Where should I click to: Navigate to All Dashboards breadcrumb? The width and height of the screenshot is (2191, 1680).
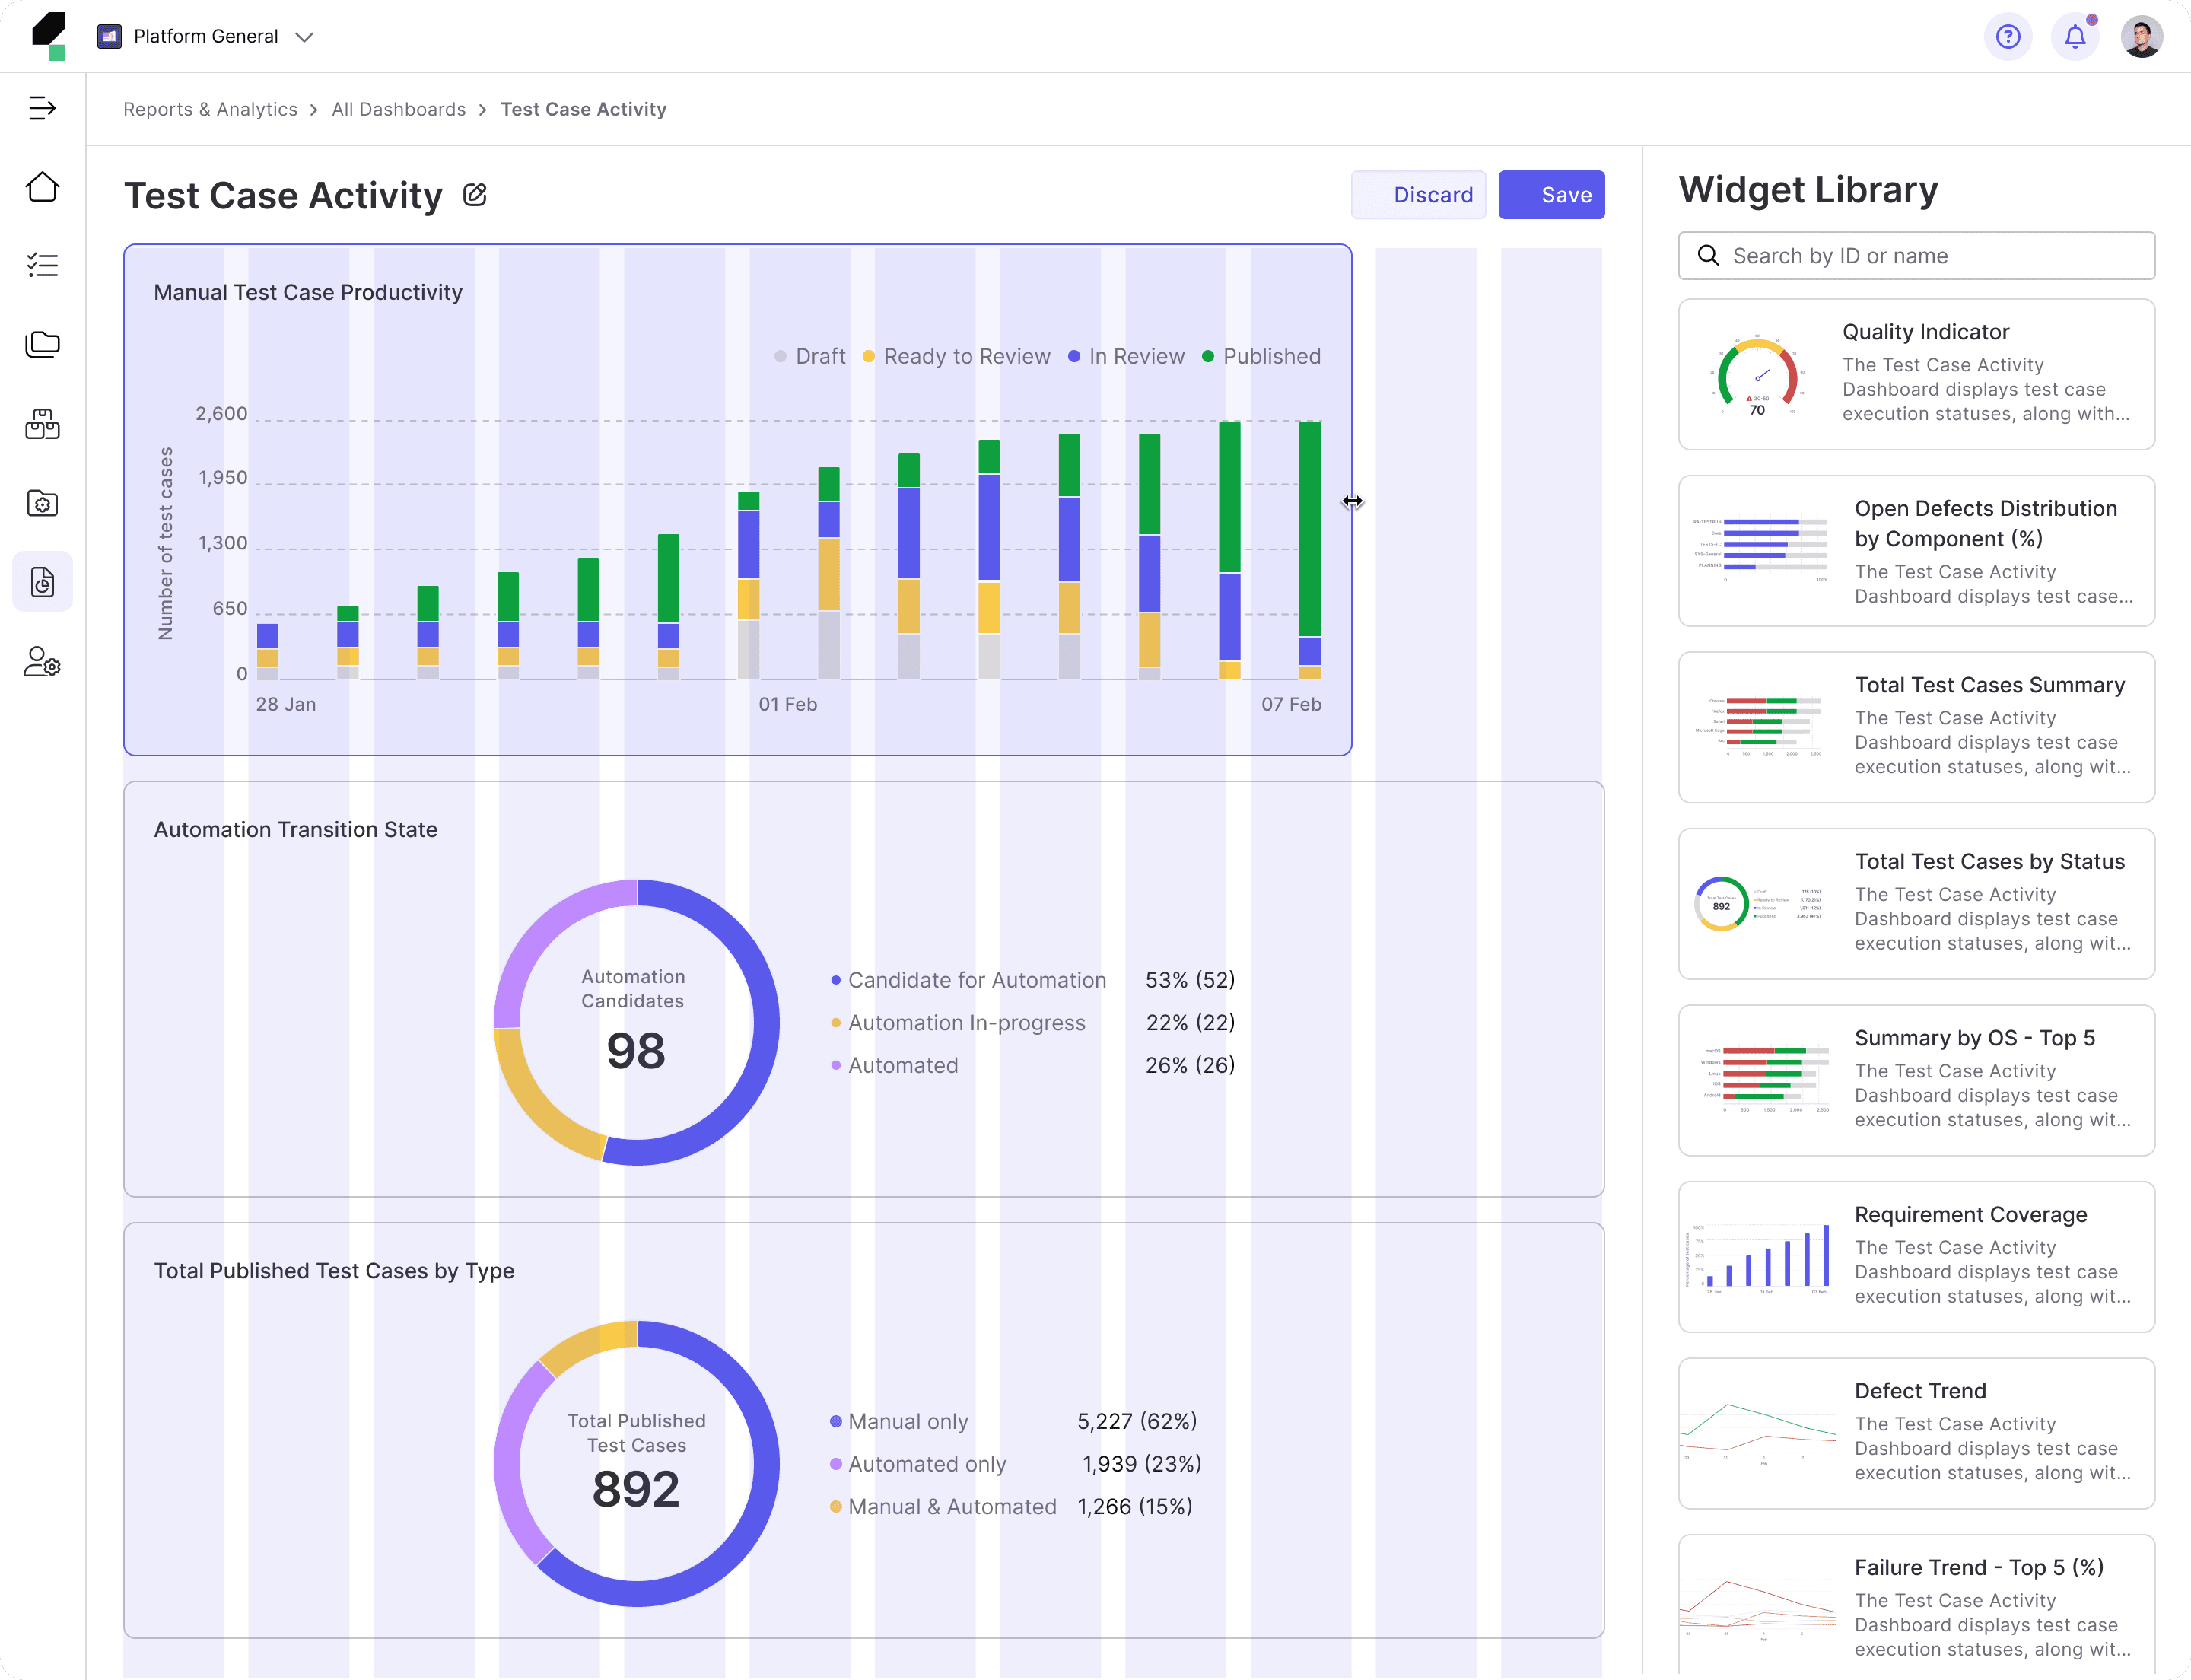point(398,109)
